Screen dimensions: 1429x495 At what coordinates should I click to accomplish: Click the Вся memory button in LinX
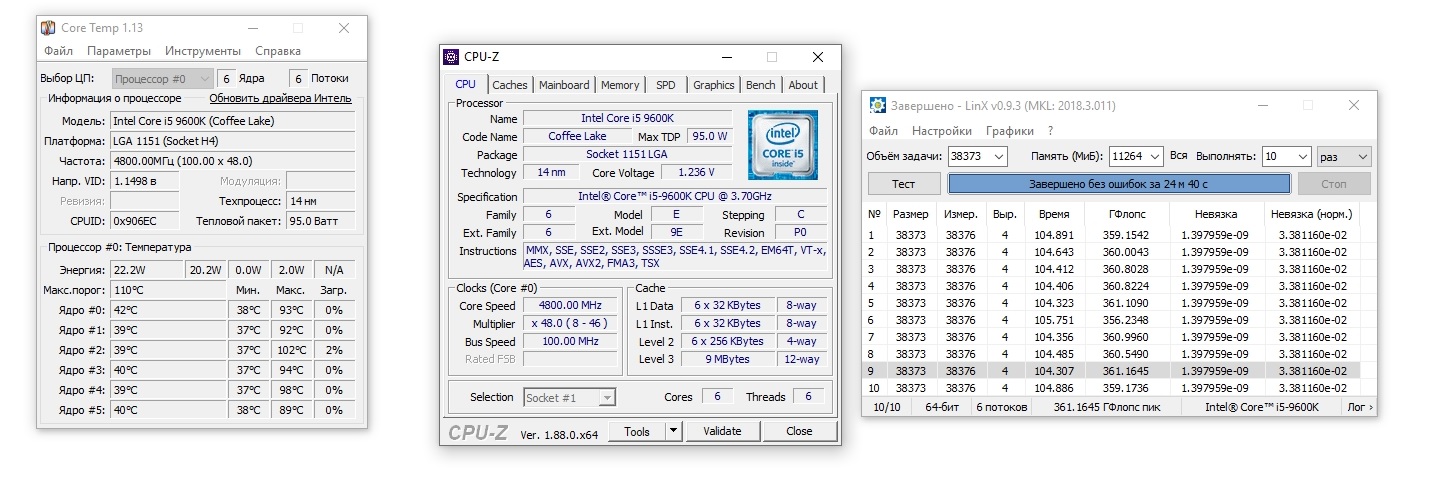(1178, 156)
